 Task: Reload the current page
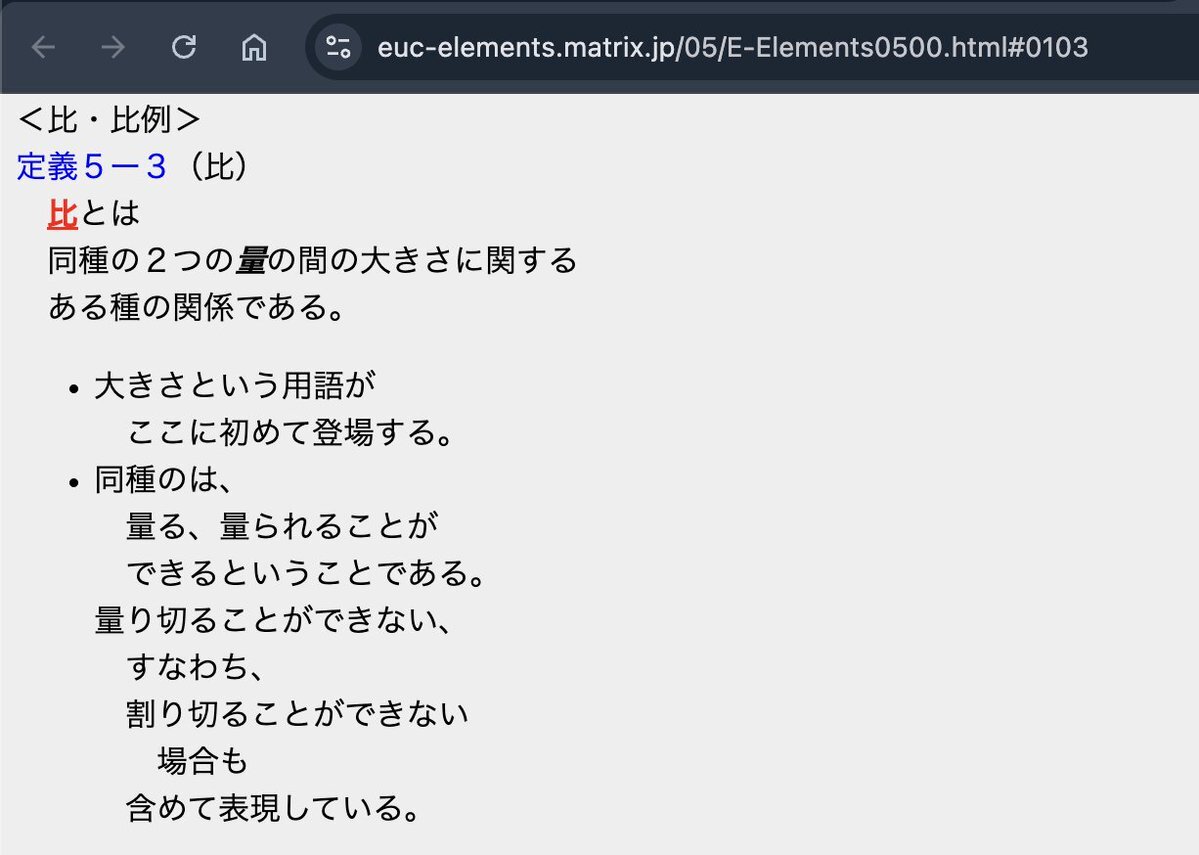[184, 47]
